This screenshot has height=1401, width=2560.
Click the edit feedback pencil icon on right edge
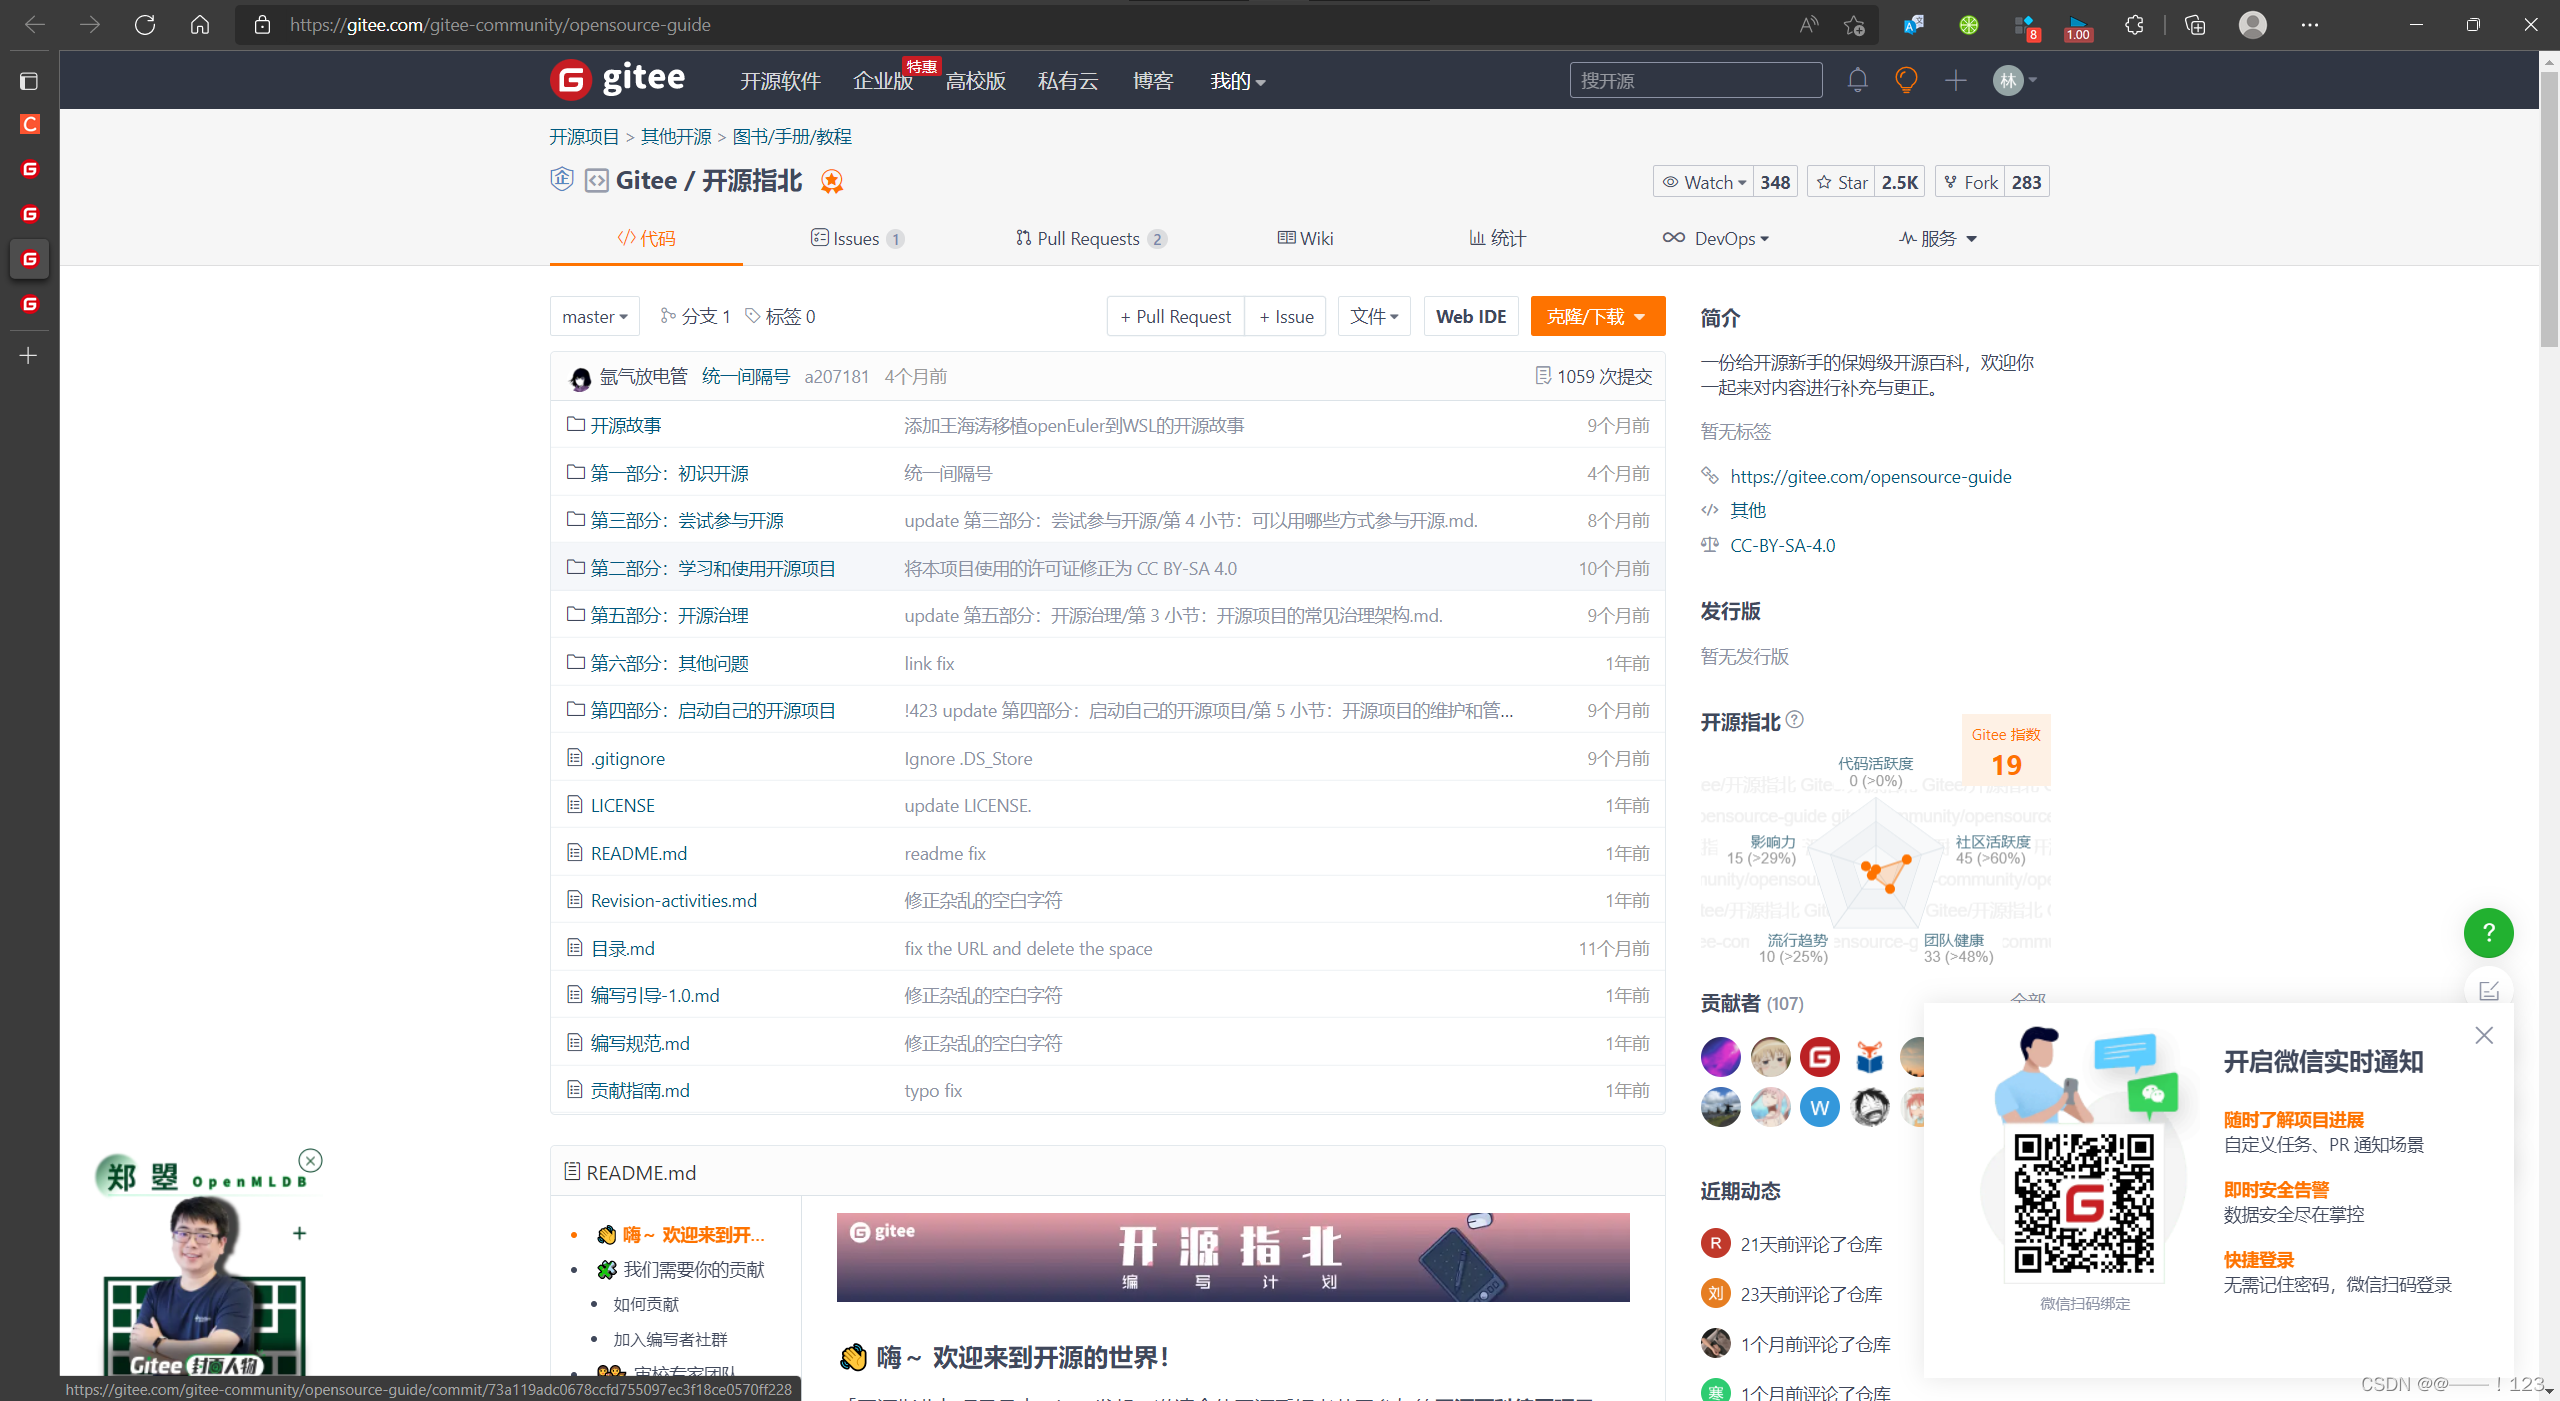[2489, 990]
